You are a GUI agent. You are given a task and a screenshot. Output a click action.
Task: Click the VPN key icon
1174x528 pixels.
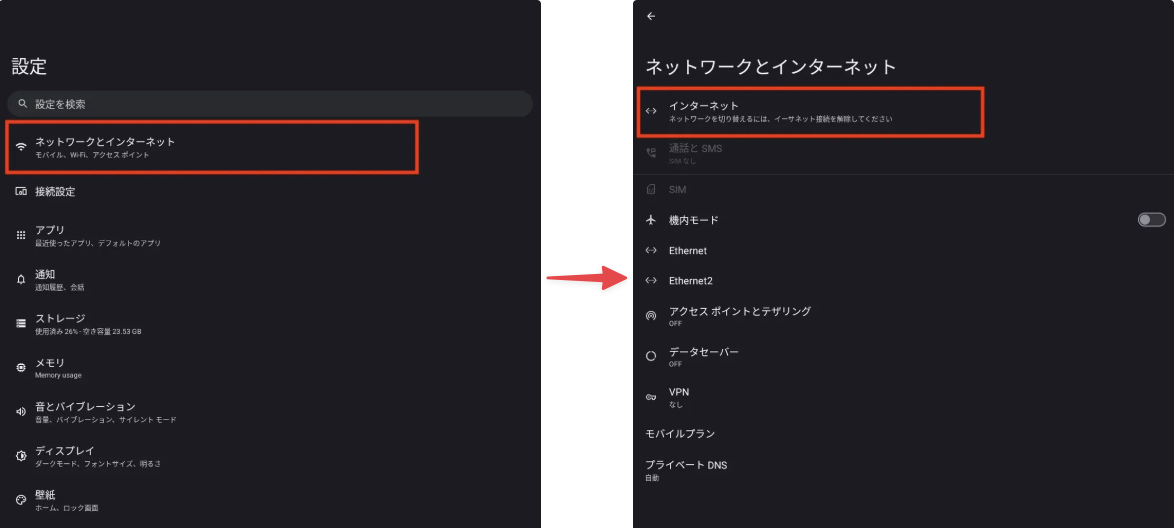651,397
